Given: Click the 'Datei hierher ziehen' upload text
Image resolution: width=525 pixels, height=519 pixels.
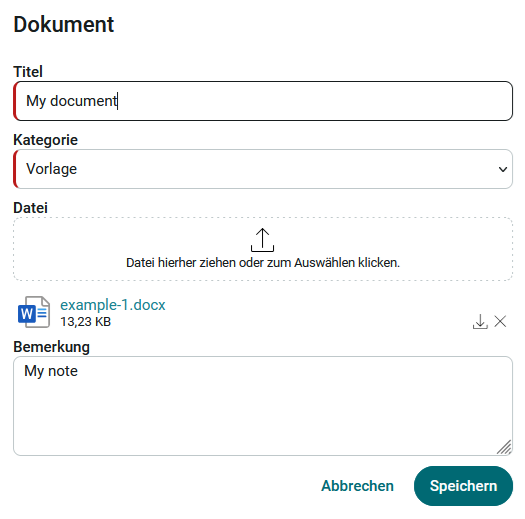Looking at the screenshot, I should pos(263,263).
